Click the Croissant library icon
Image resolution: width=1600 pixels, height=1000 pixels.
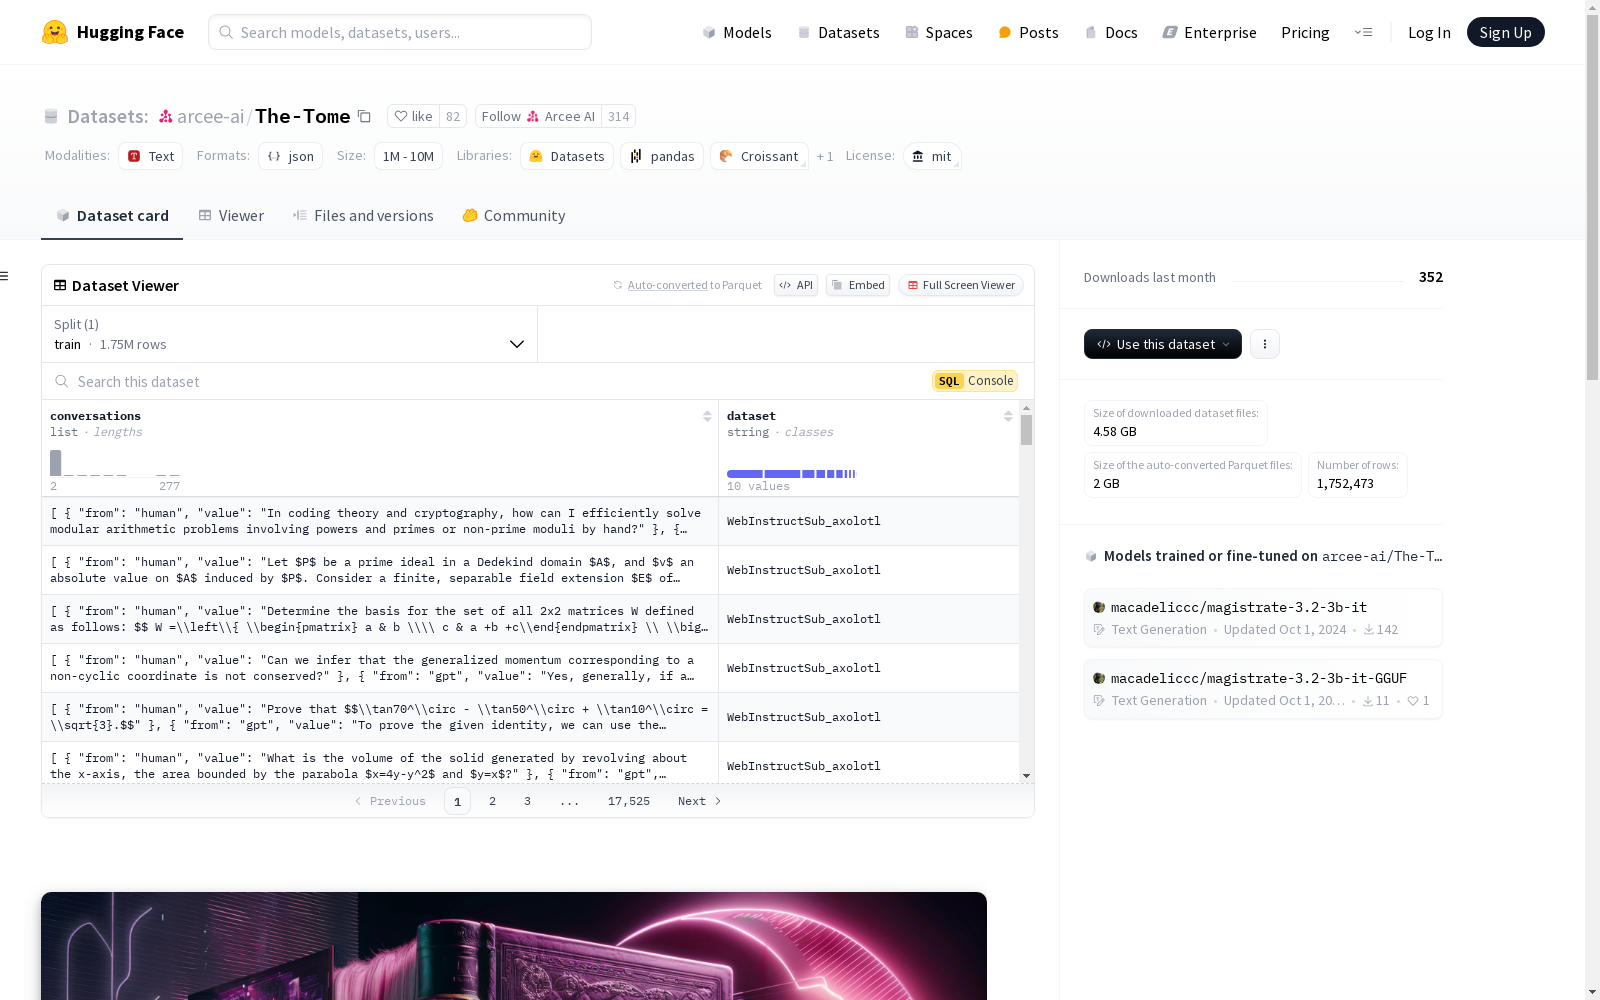point(726,156)
